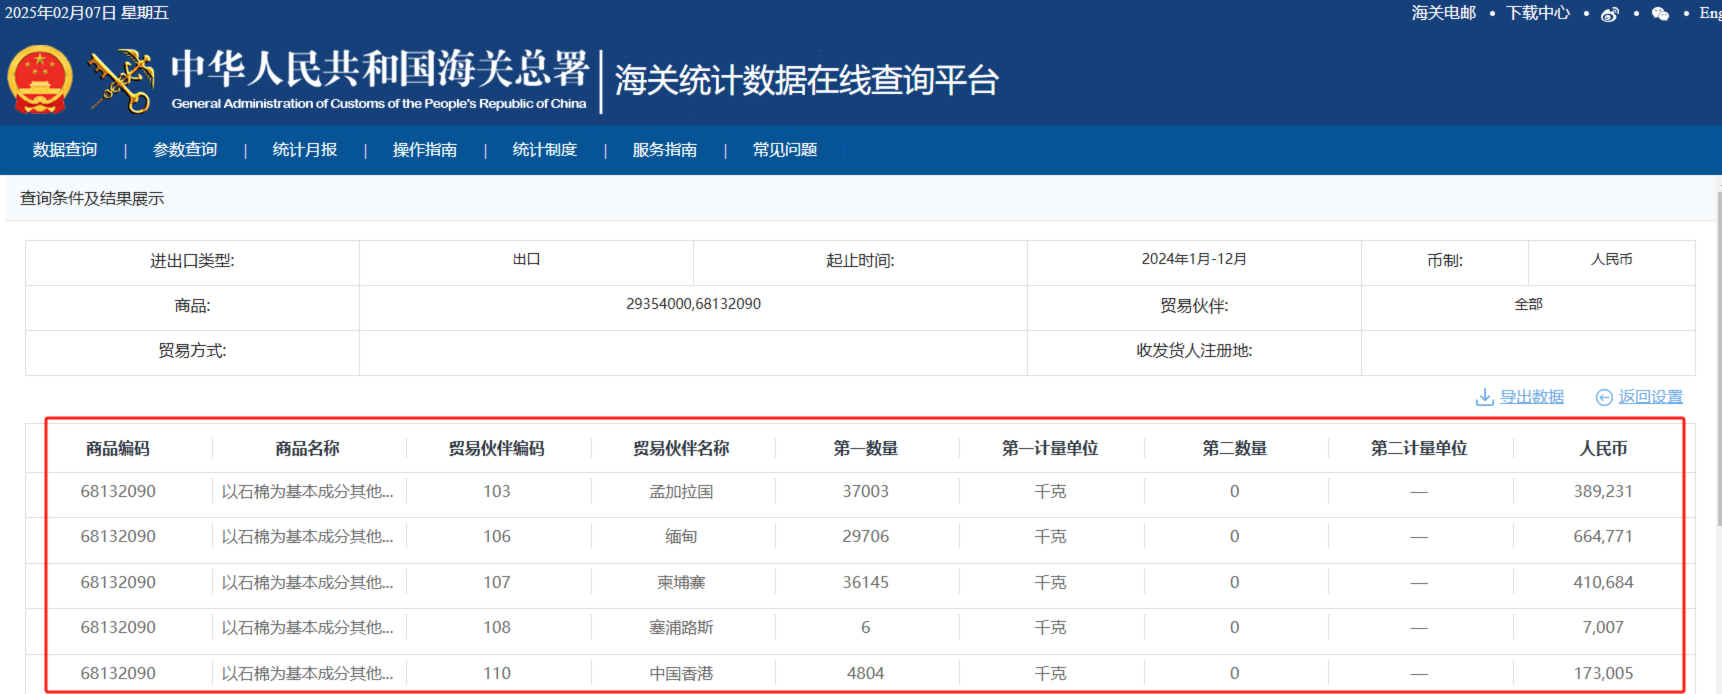Click the 第二计量单位 column header

[x=1419, y=449]
